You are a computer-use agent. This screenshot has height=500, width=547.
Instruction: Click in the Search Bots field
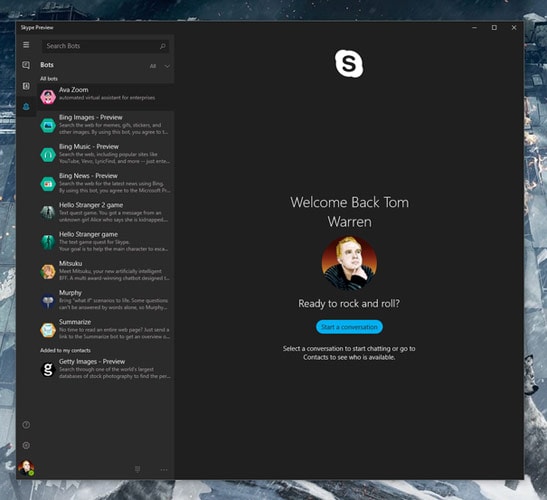pyautogui.click(x=105, y=46)
